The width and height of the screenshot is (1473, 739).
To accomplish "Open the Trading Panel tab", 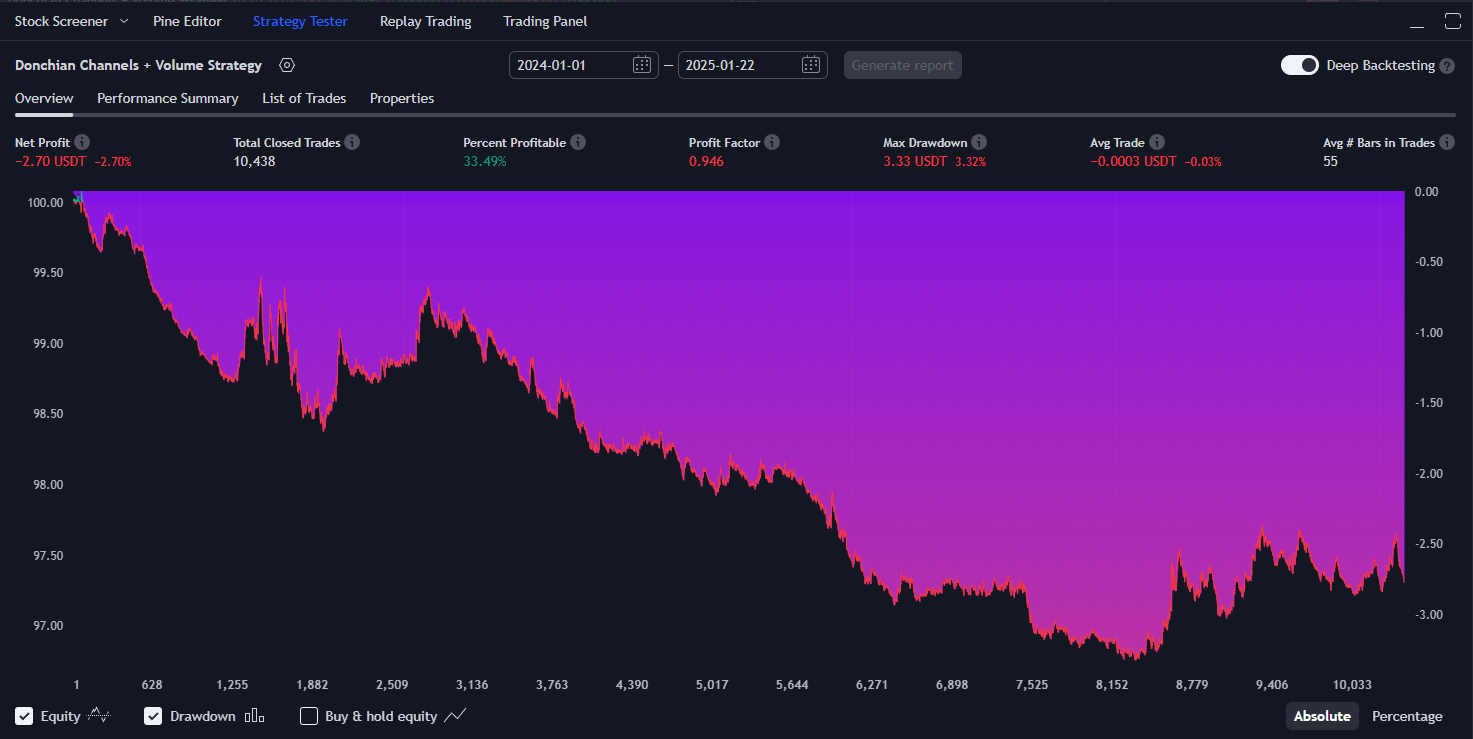I will point(545,21).
